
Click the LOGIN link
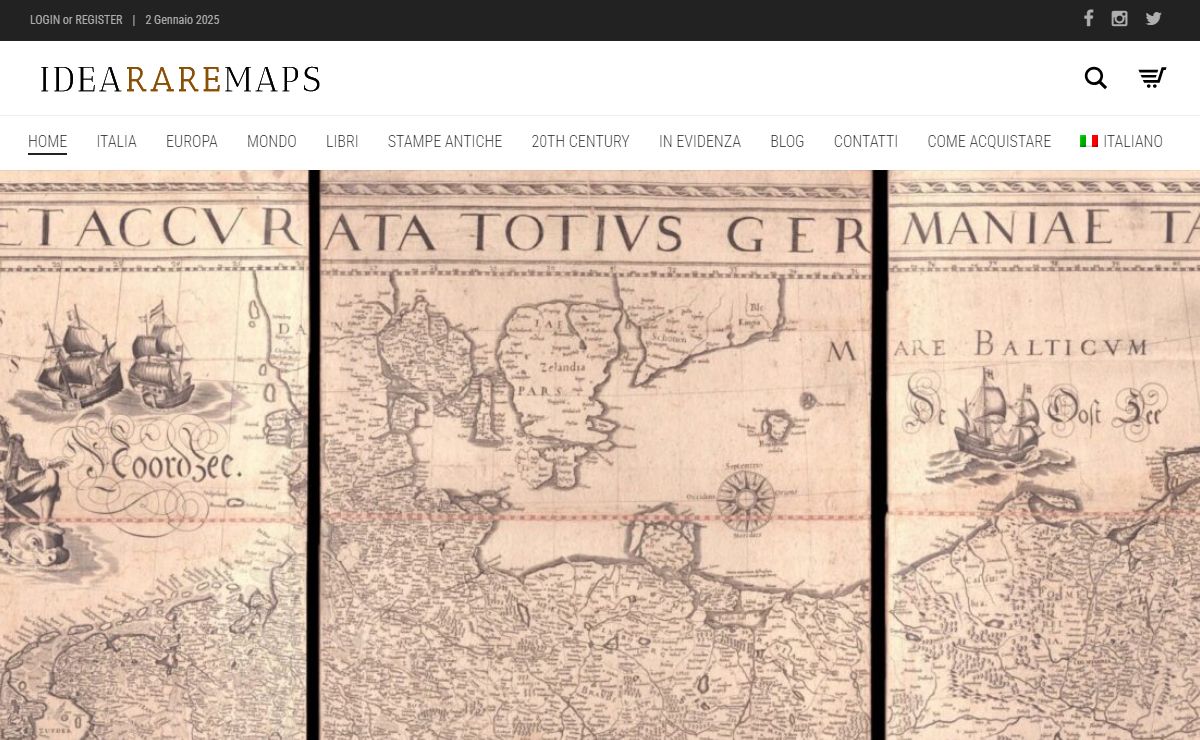(x=45, y=20)
